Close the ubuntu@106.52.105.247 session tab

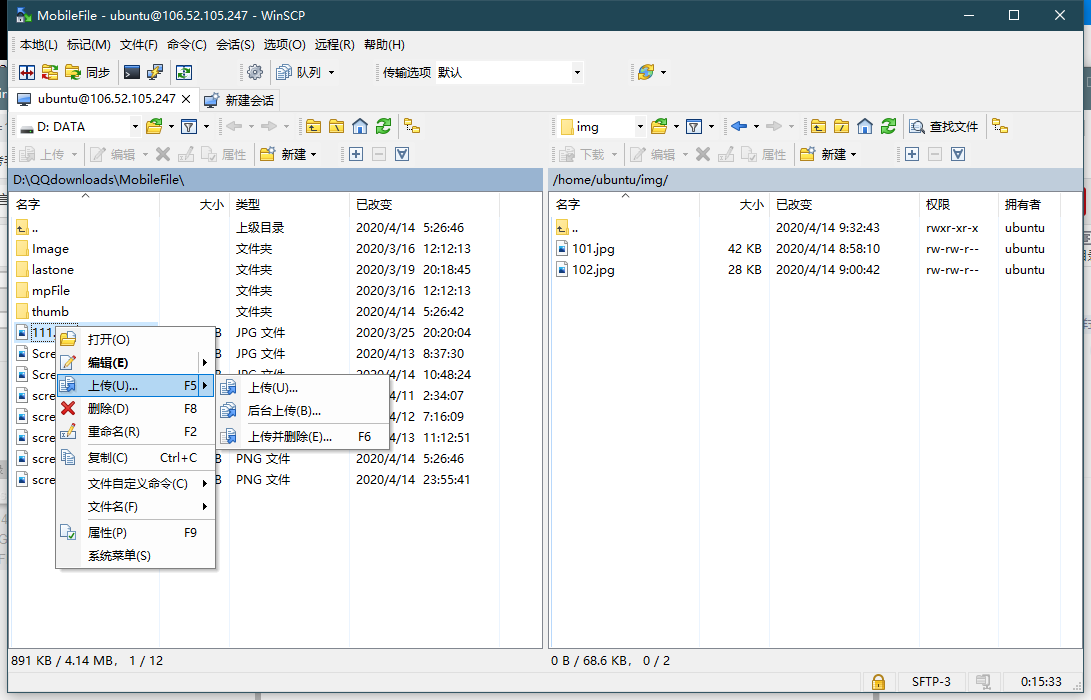[186, 100]
